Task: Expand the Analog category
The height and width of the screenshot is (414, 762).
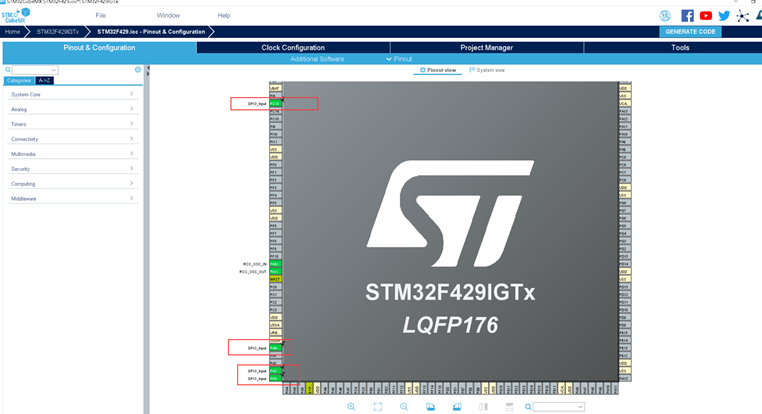Action: click(x=72, y=109)
